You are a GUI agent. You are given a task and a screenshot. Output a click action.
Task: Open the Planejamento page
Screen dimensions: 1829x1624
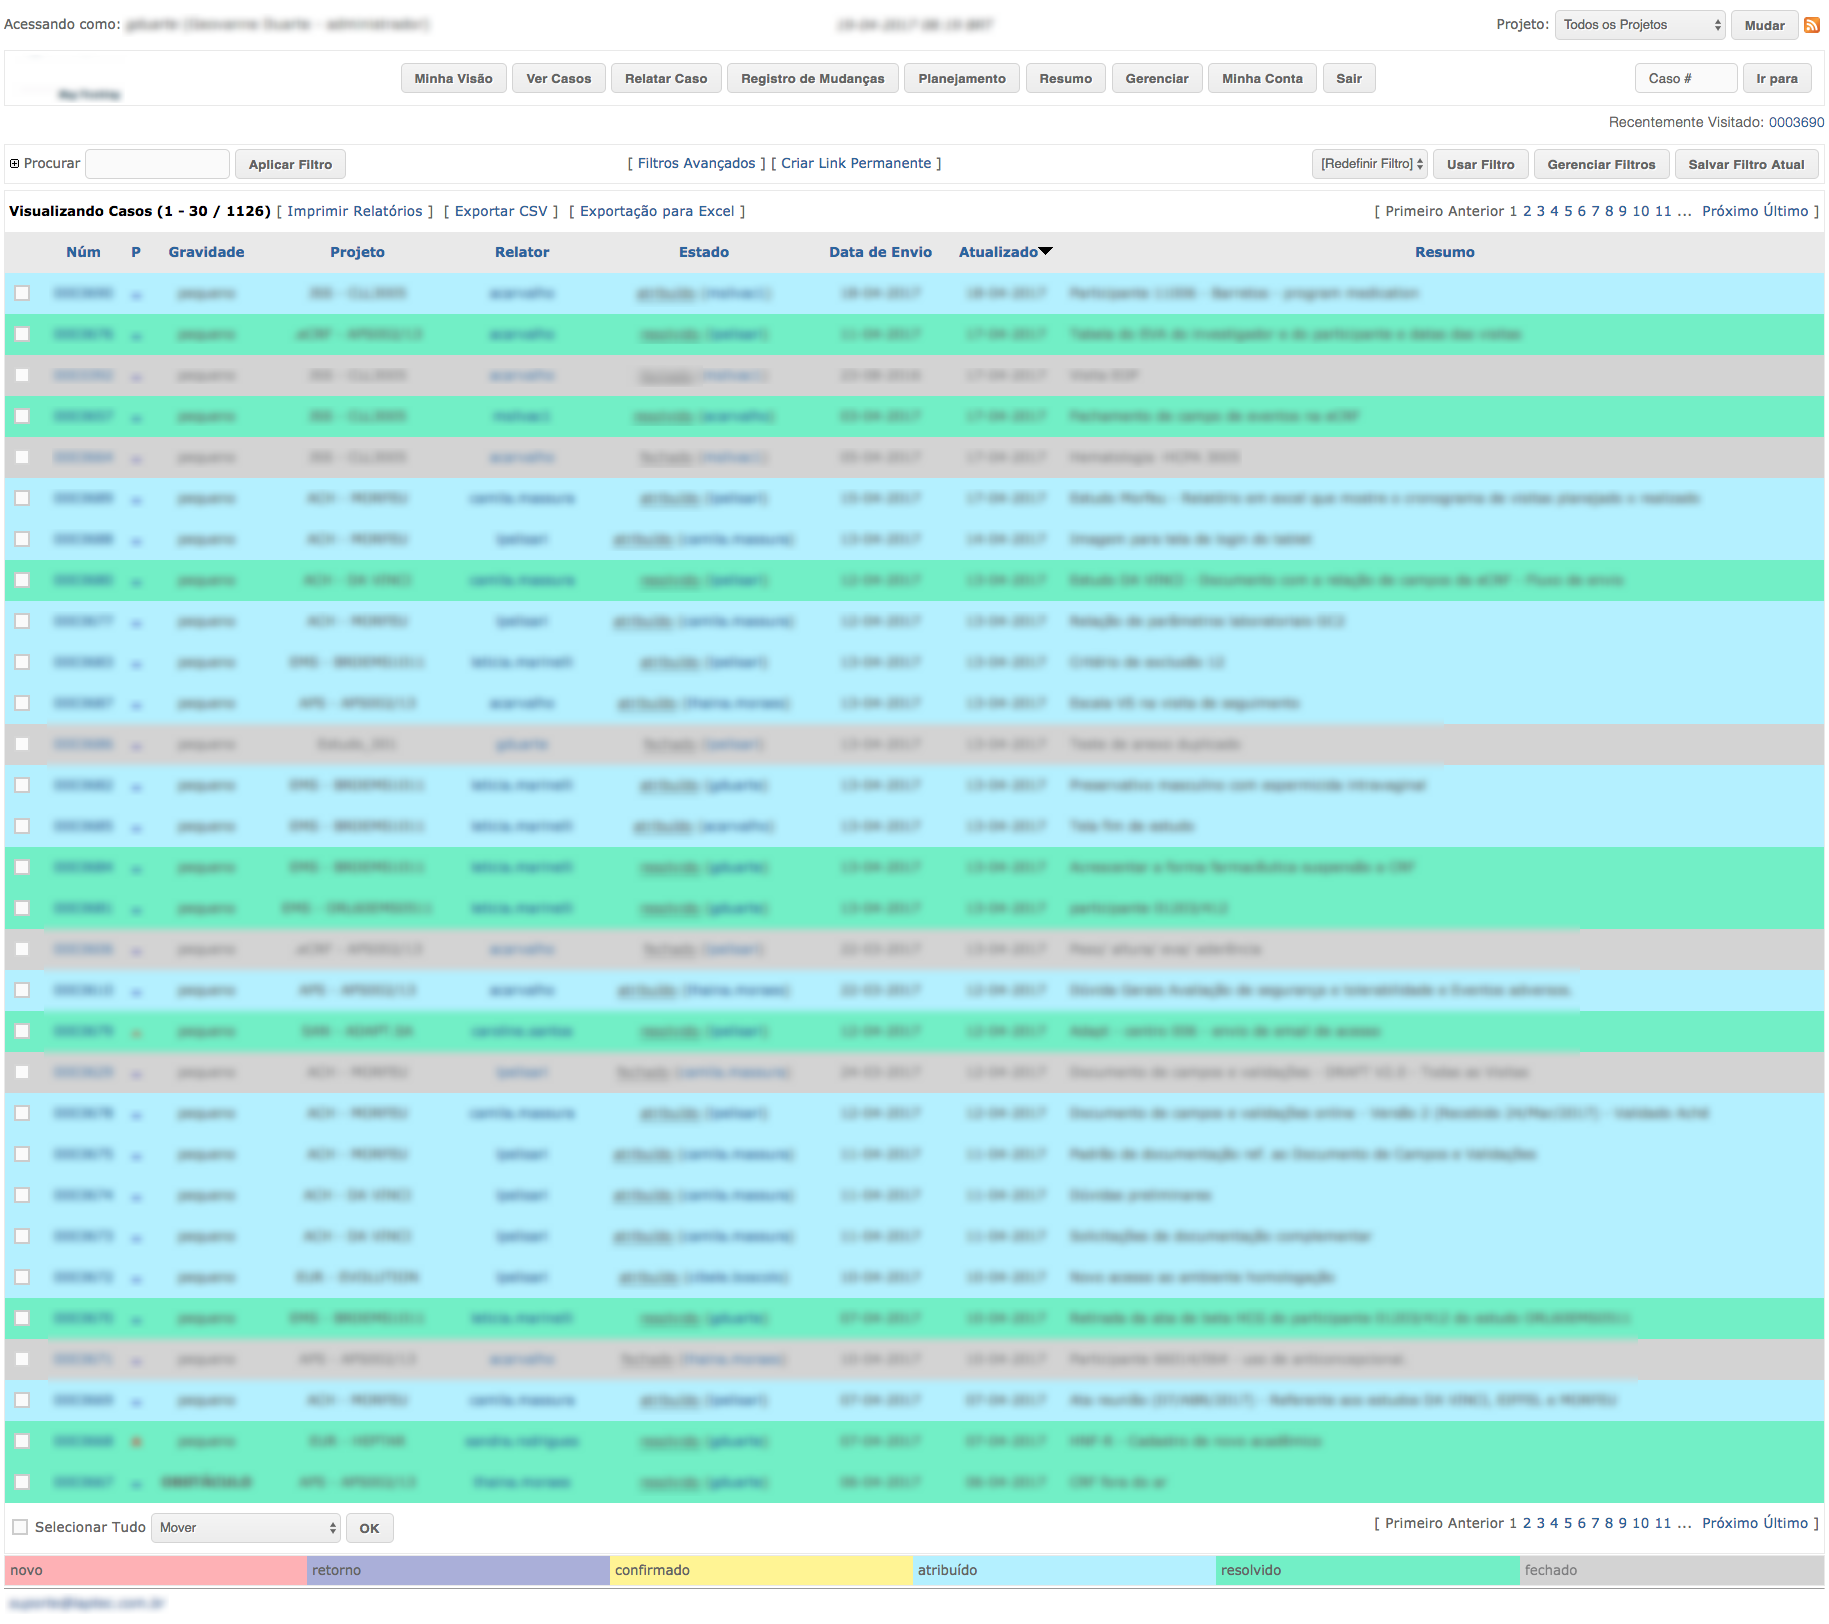(962, 78)
